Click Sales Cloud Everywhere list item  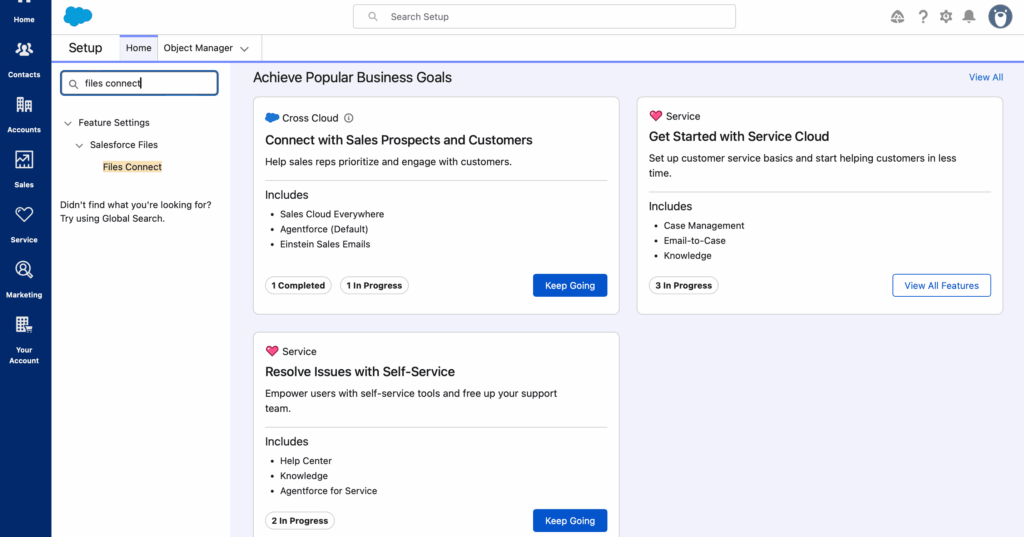(332, 214)
